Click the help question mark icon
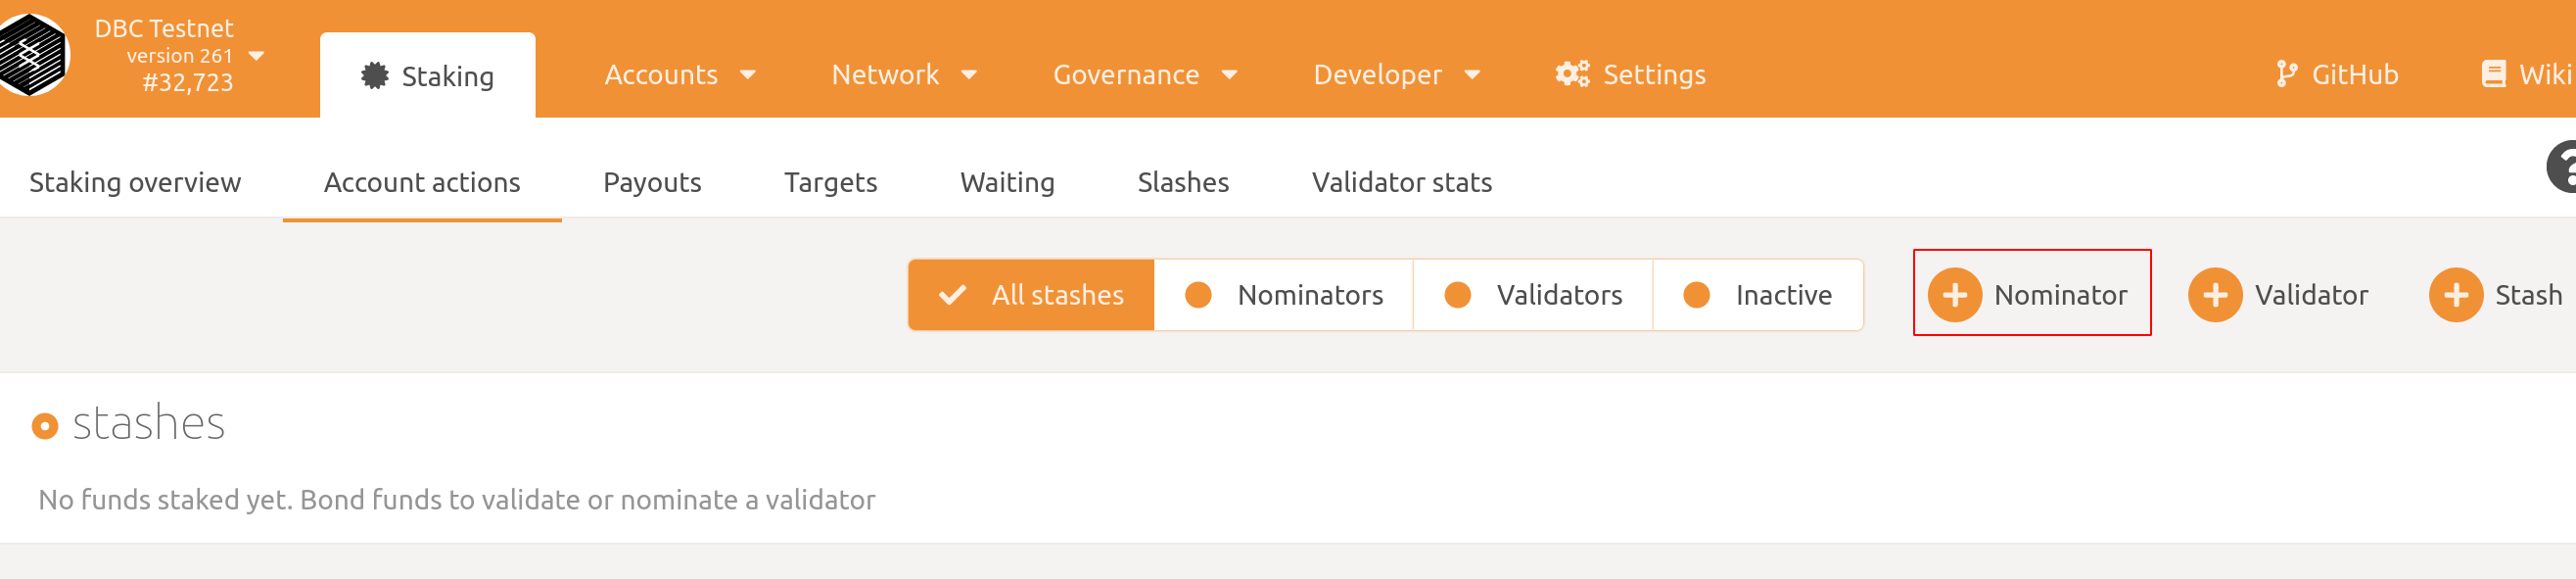This screenshot has height=579, width=2576. [x=2562, y=166]
